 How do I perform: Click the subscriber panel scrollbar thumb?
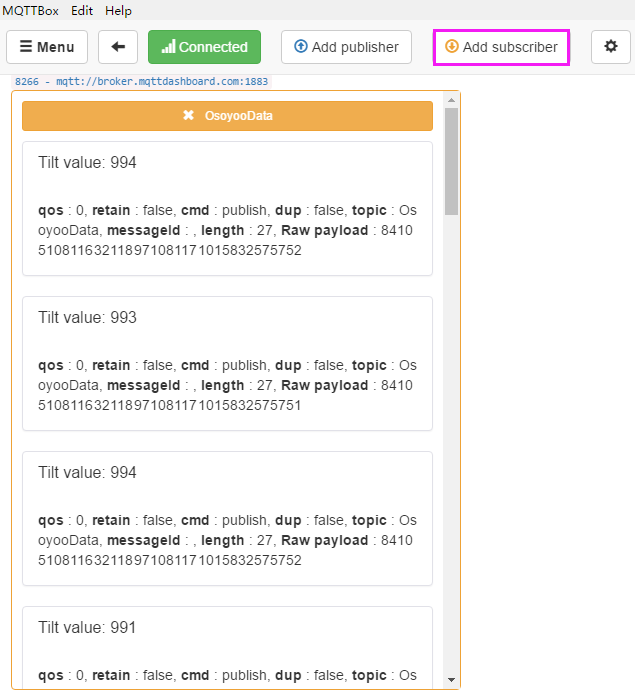(451, 161)
